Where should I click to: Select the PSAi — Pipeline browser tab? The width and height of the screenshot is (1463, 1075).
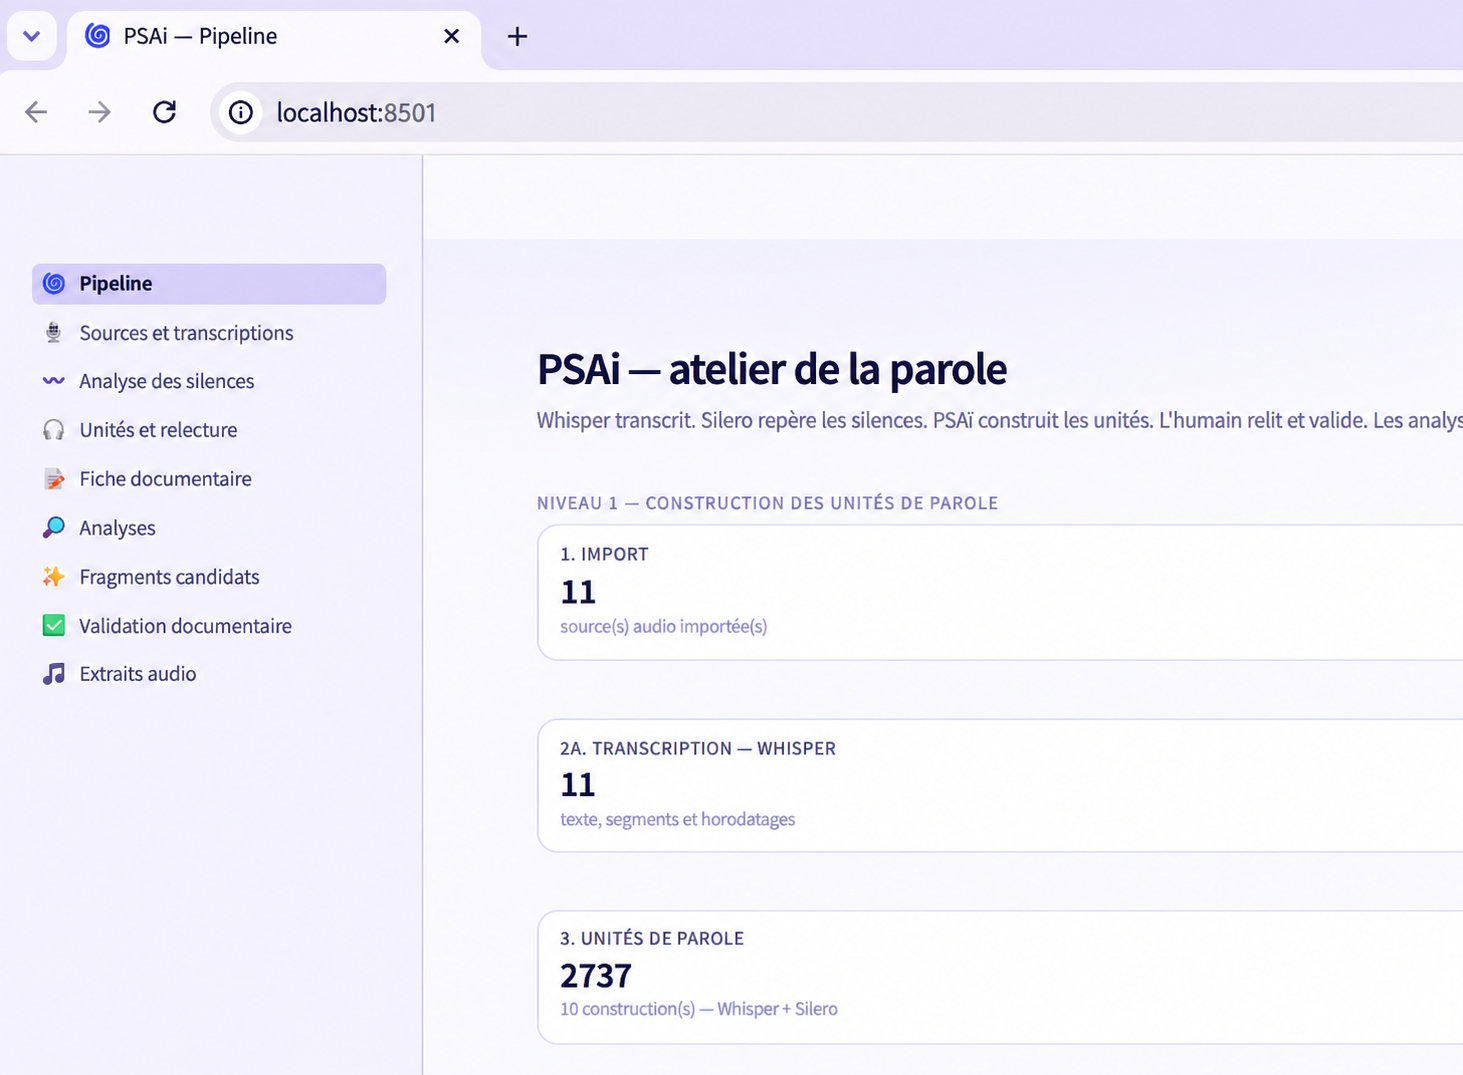(x=274, y=39)
